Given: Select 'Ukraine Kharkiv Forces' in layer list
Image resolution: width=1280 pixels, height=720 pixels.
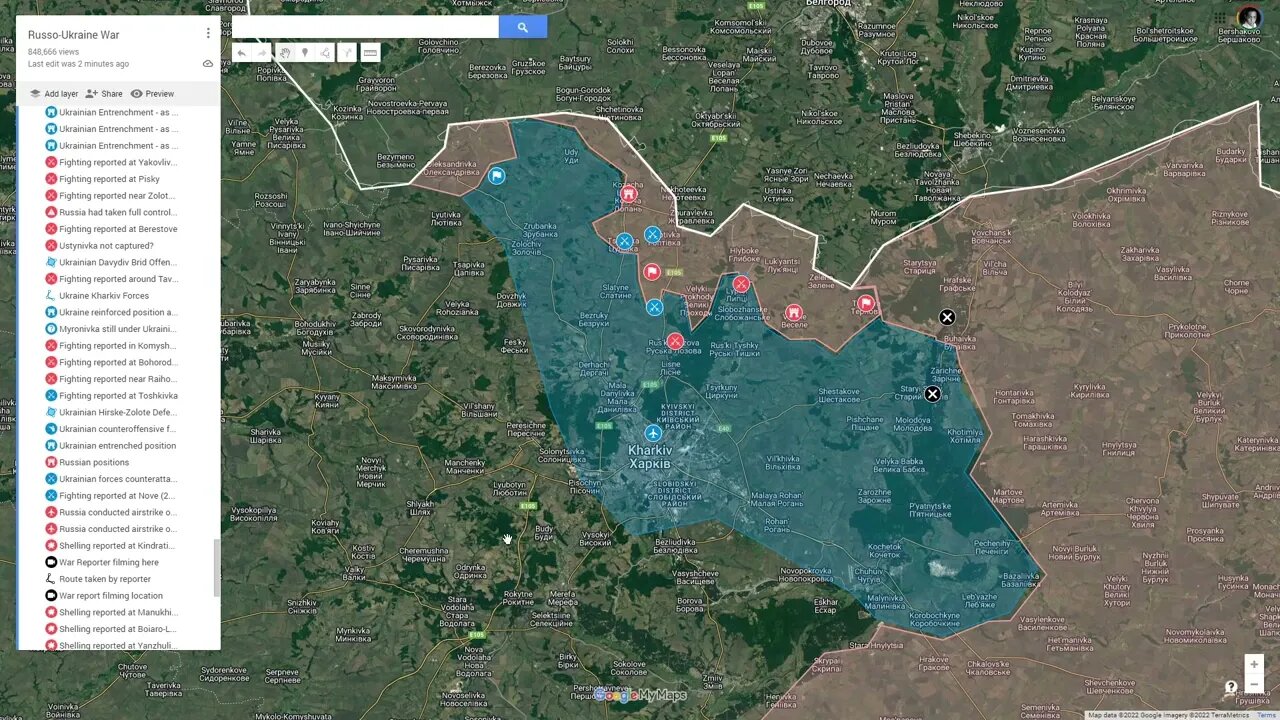Looking at the screenshot, I should click(104, 296).
